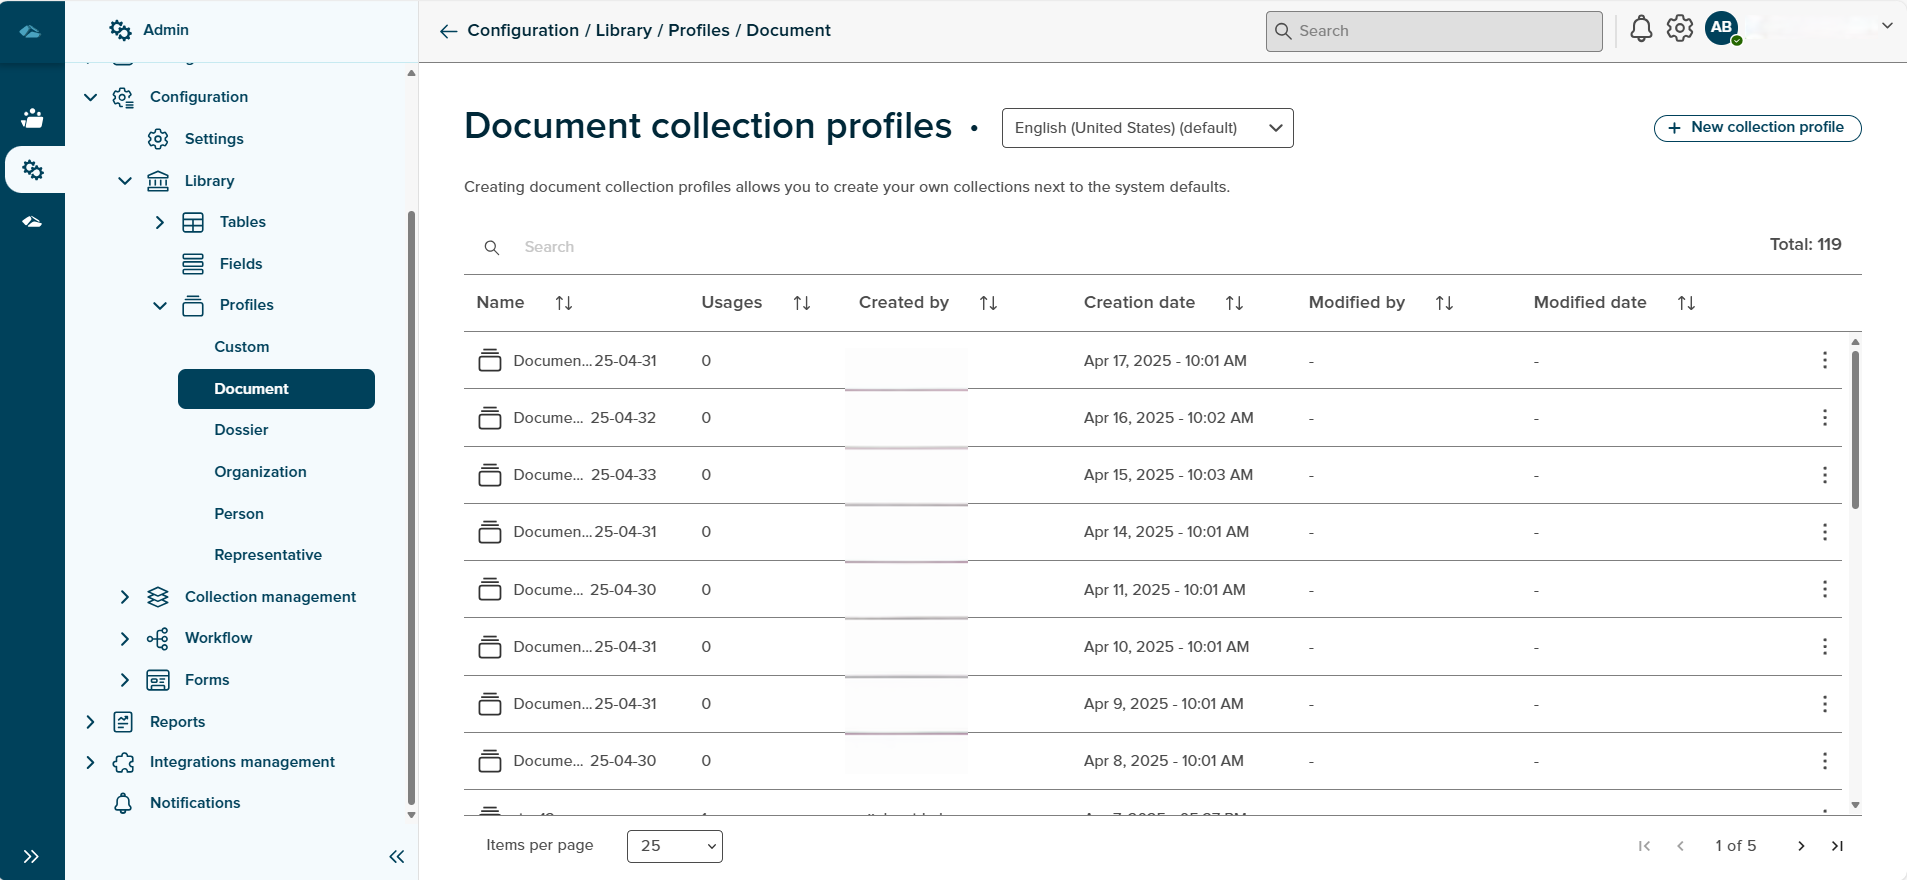The height and width of the screenshot is (880, 1907).
Task: Click the back arrow beside Configuration breadcrumb
Action: 448,31
